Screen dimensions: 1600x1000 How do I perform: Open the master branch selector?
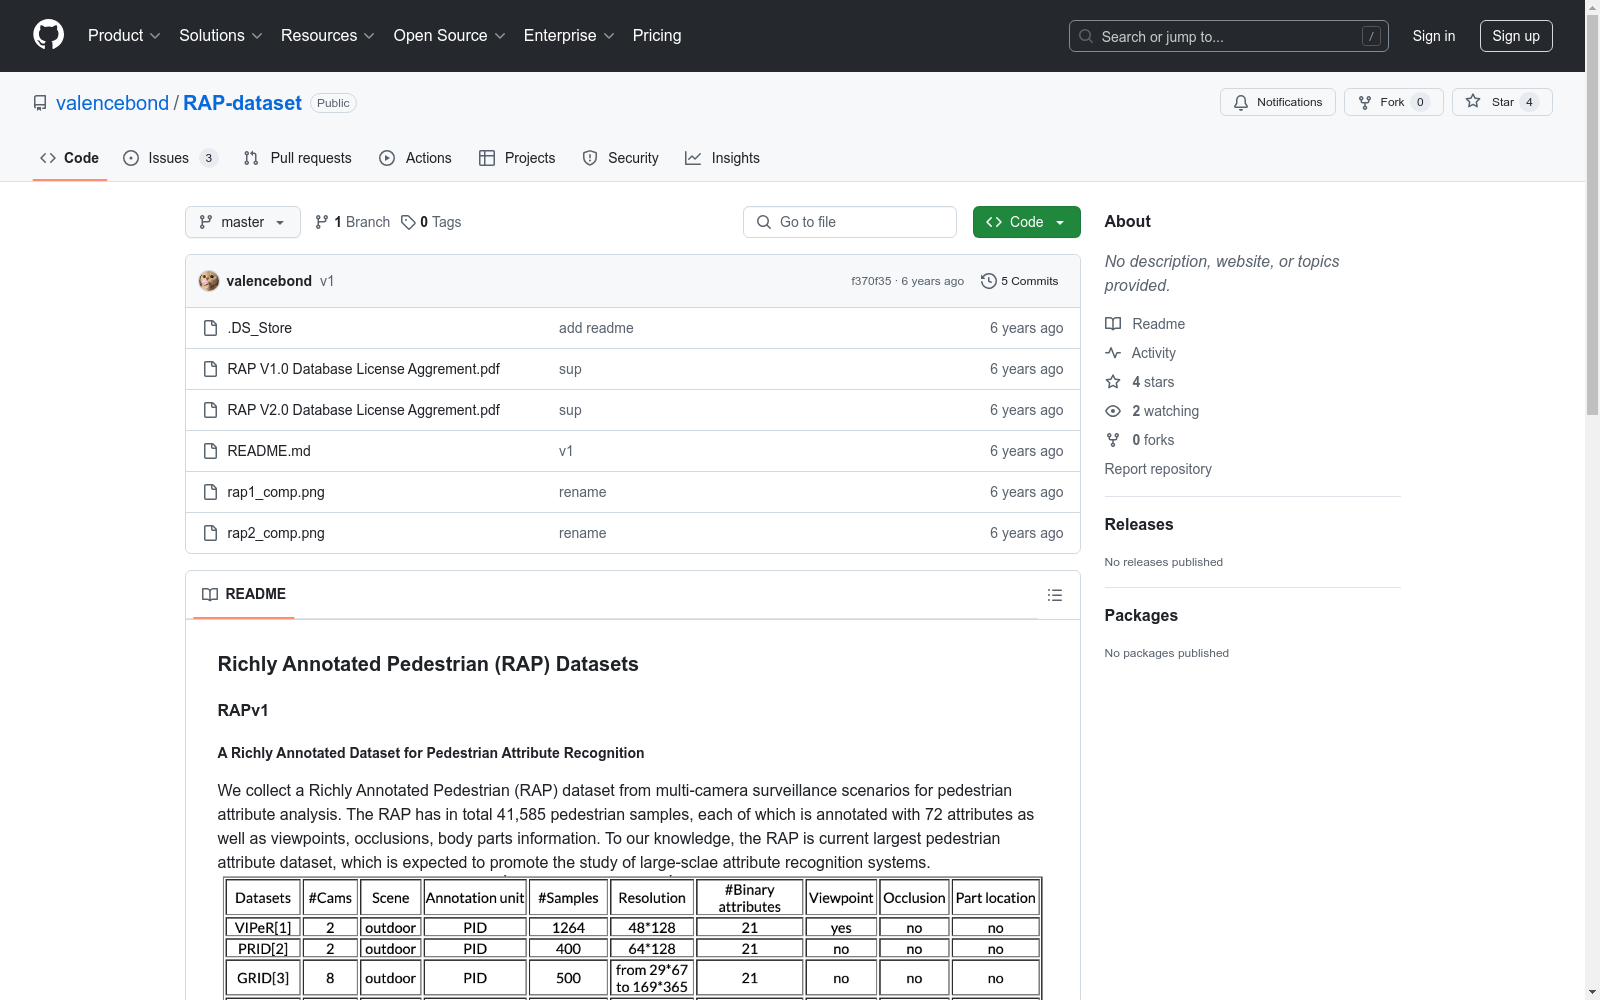[x=243, y=222]
